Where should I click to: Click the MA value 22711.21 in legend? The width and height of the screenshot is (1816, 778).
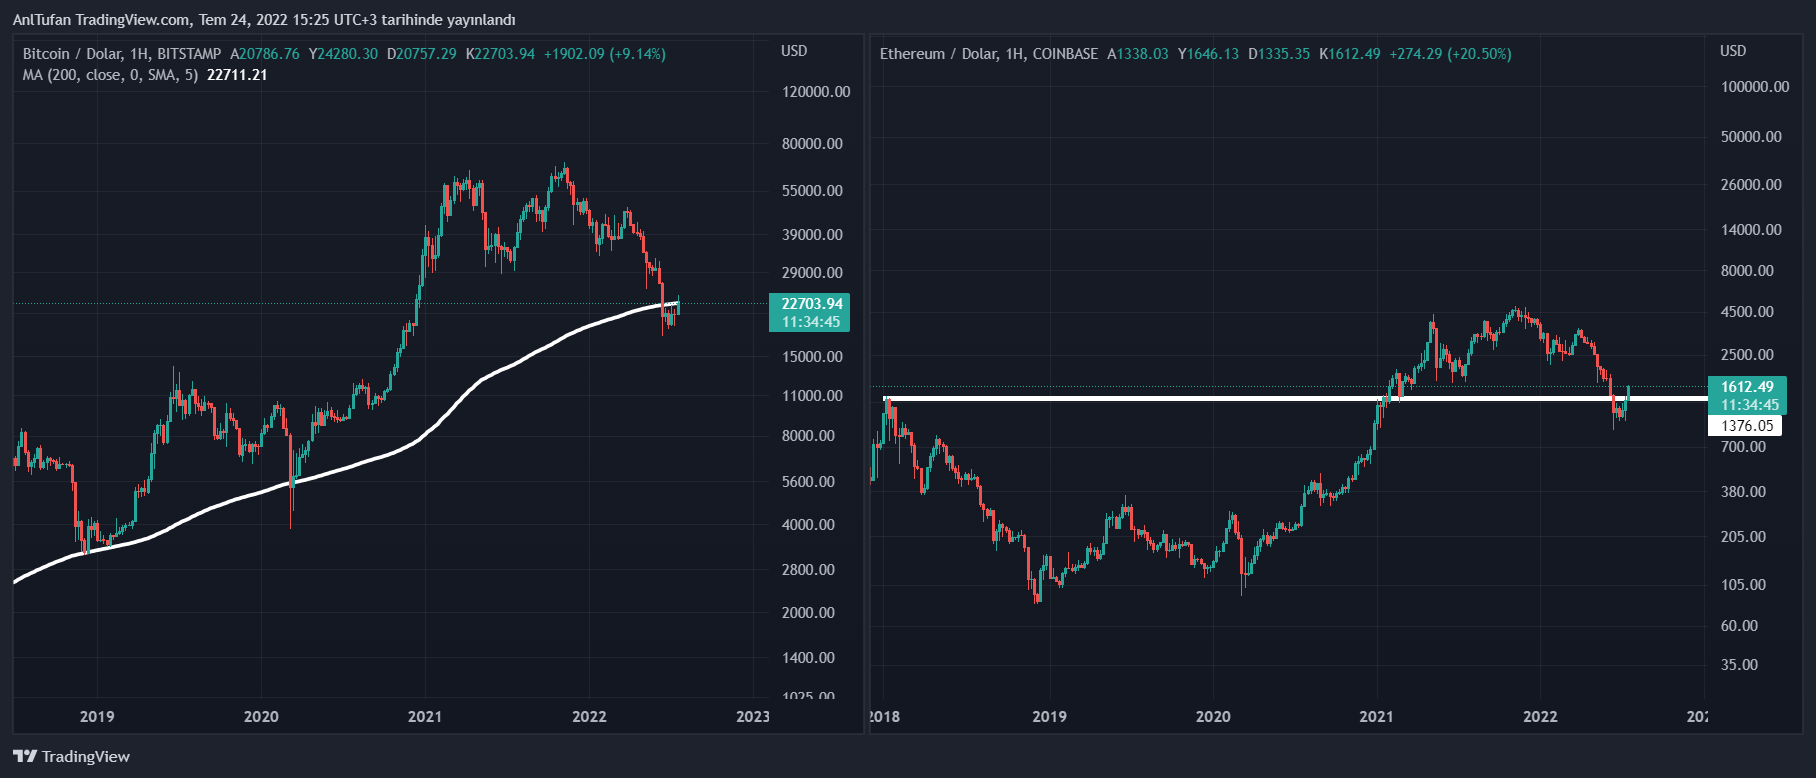pyautogui.click(x=237, y=75)
